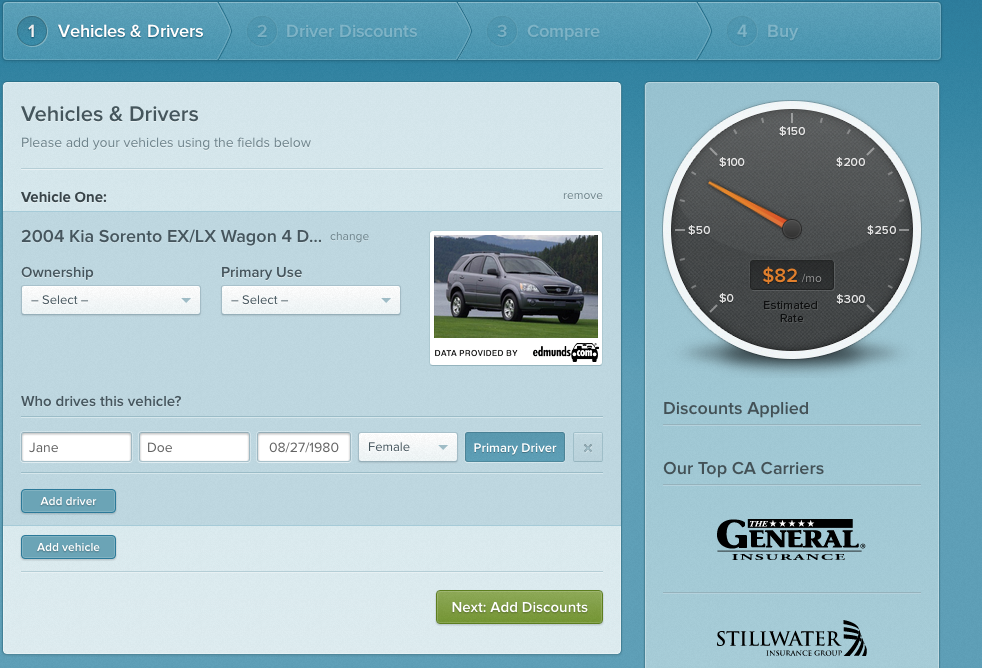Viewport: 982px width, 668px height.
Task: Remove Vehicle One via the remove link
Action: click(582, 195)
